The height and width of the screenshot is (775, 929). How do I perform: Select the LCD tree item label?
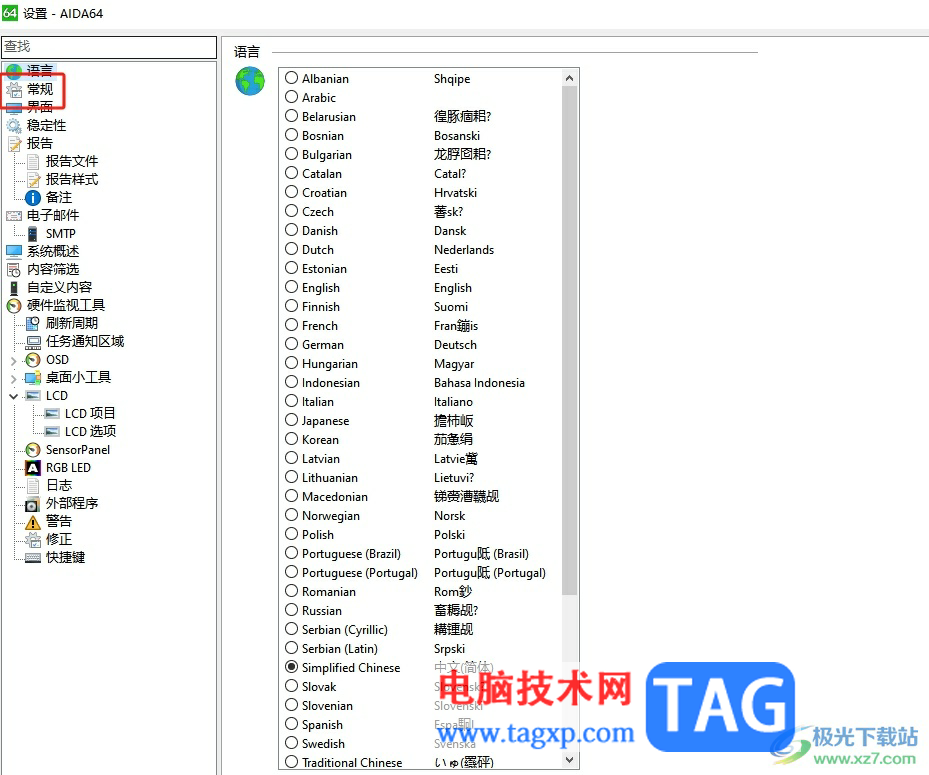57,395
